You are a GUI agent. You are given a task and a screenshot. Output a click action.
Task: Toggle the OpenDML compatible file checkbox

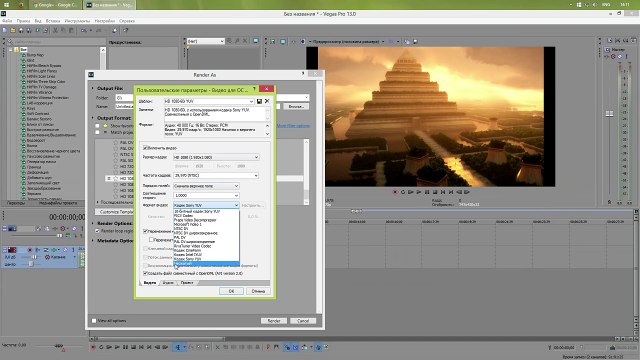pyautogui.click(x=145, y=273)
